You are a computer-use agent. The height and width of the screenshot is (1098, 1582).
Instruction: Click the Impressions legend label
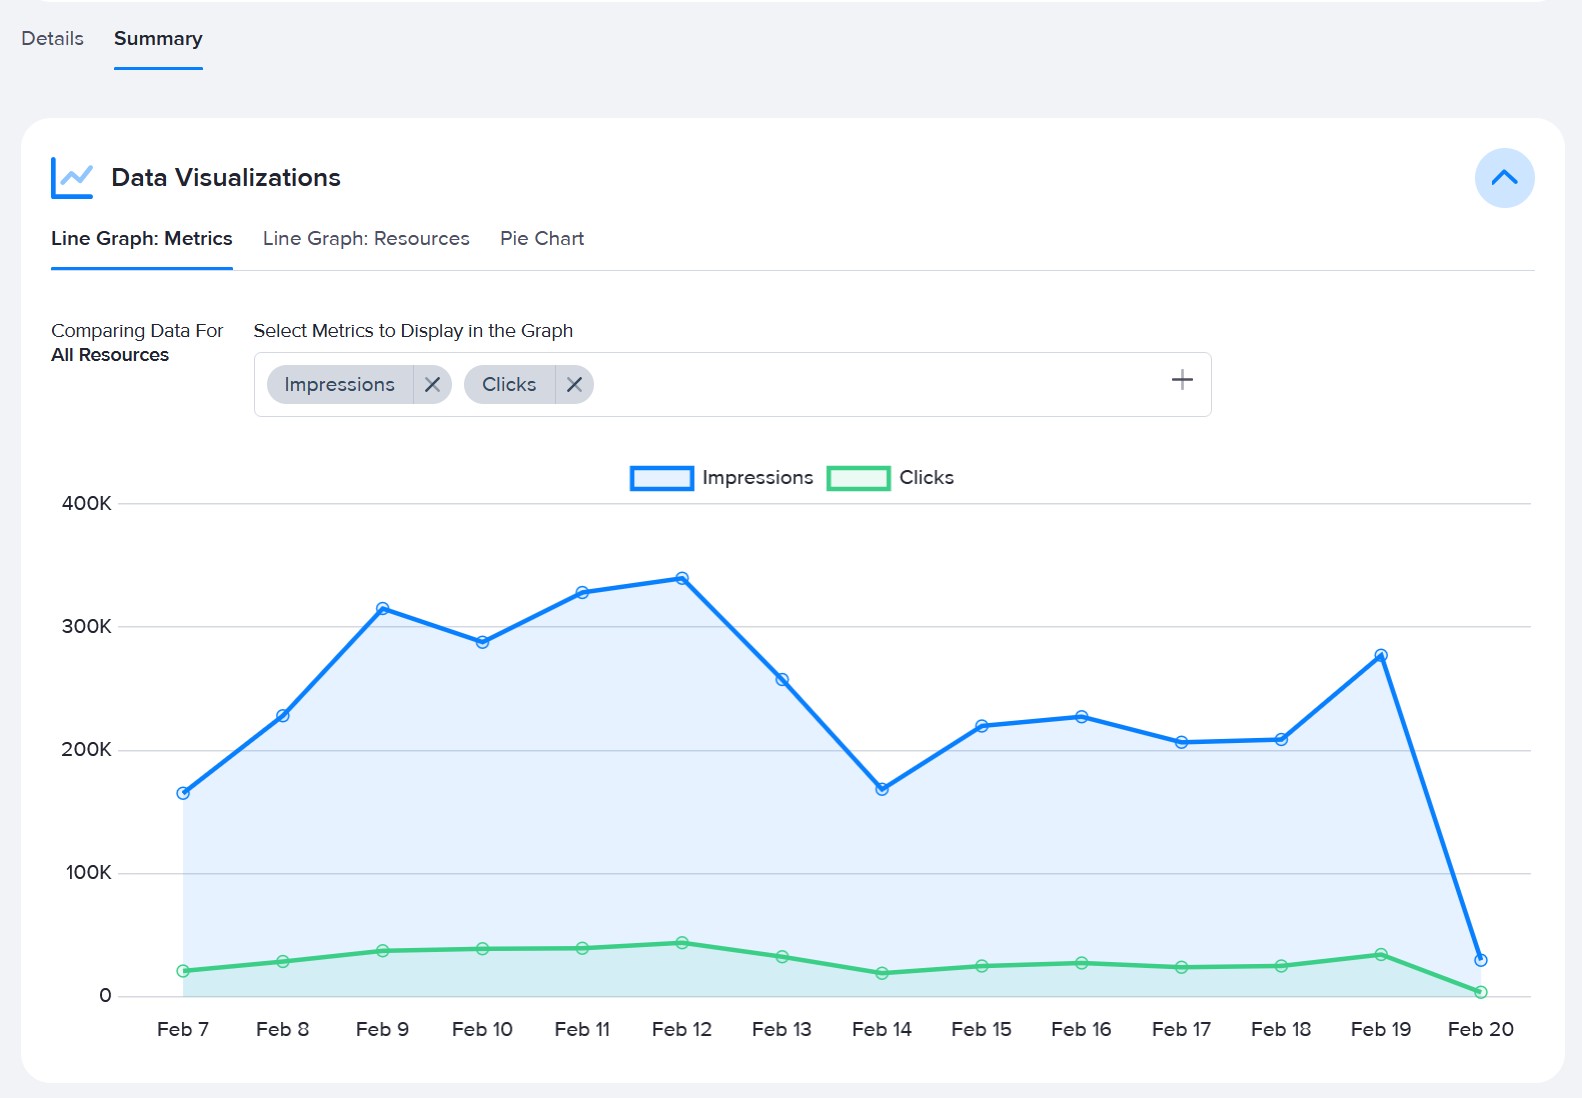pyautogui.click(x=757, y=478)
